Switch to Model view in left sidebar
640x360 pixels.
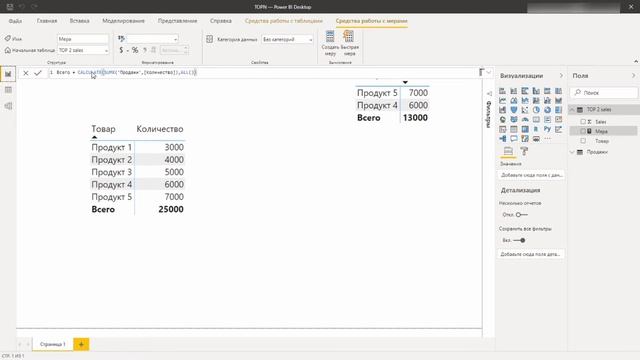[8, 106]
